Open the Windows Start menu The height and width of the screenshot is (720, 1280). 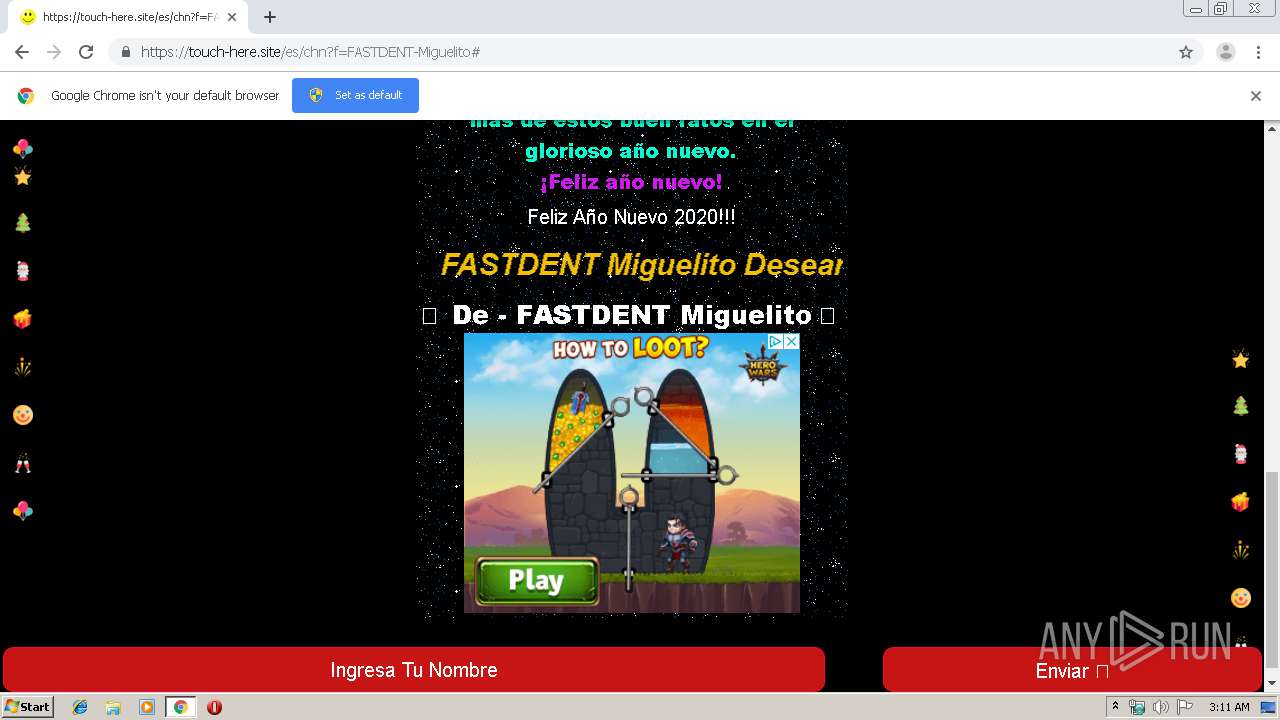pos(27,706)
